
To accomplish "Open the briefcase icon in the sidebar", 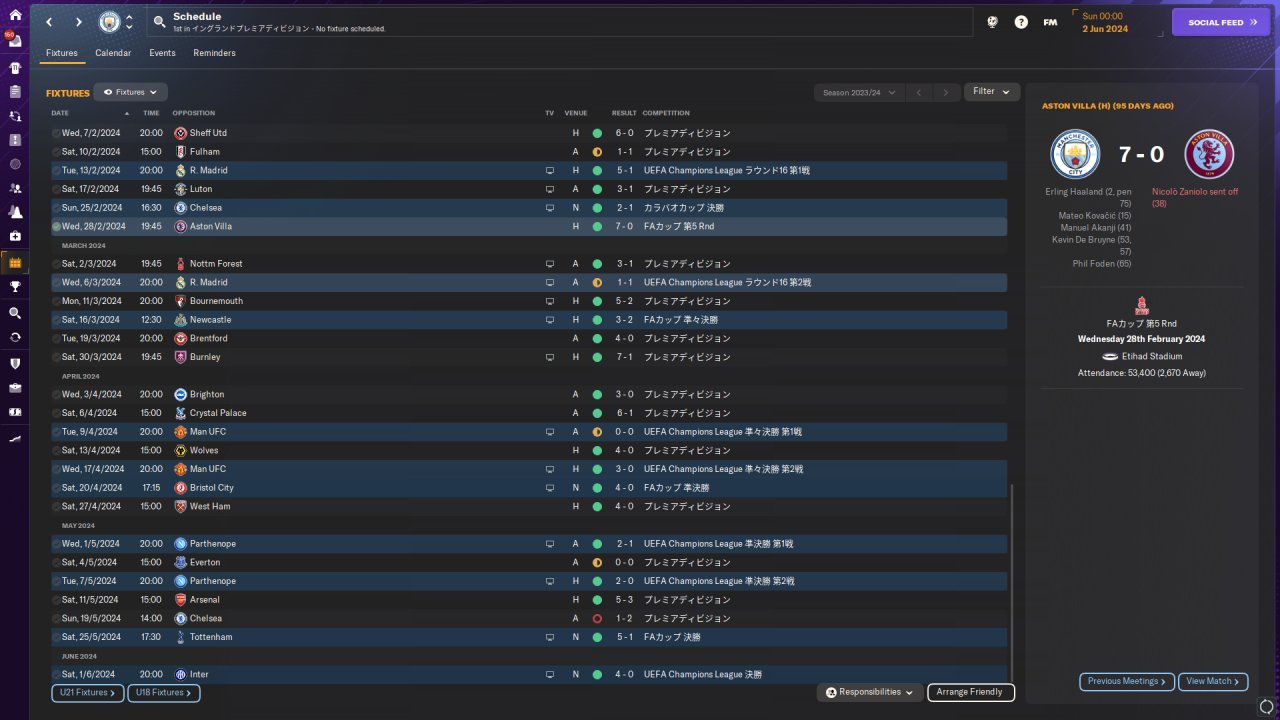I will point(15,387).
